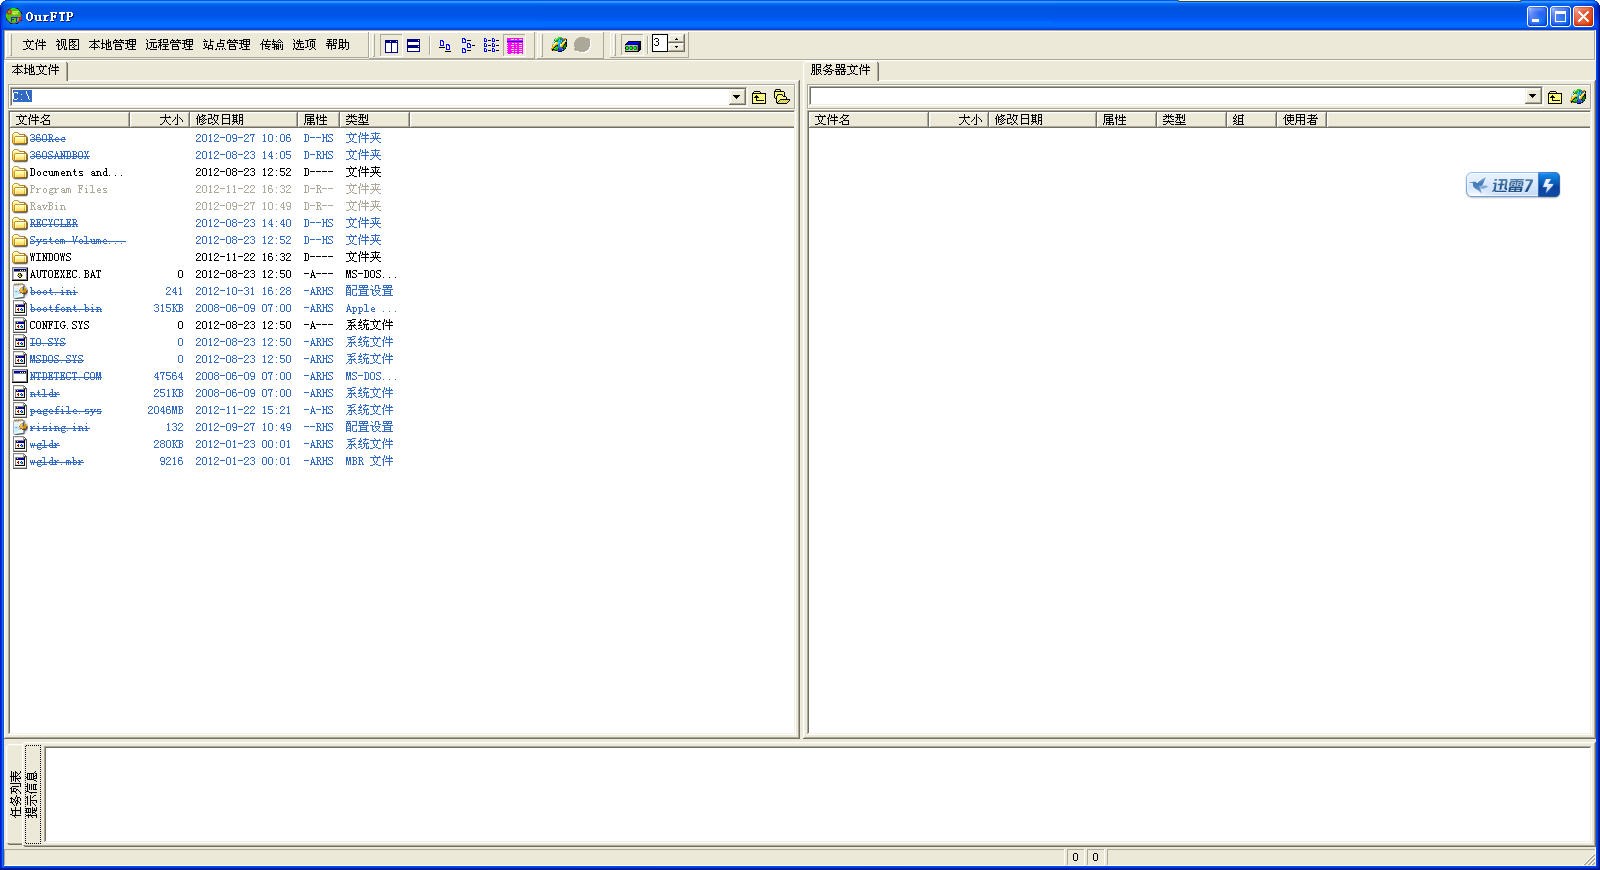Click the gray stop connection icon
Image resolution: width=1600 pixels, height=870 pixels.
coord(582,45)
